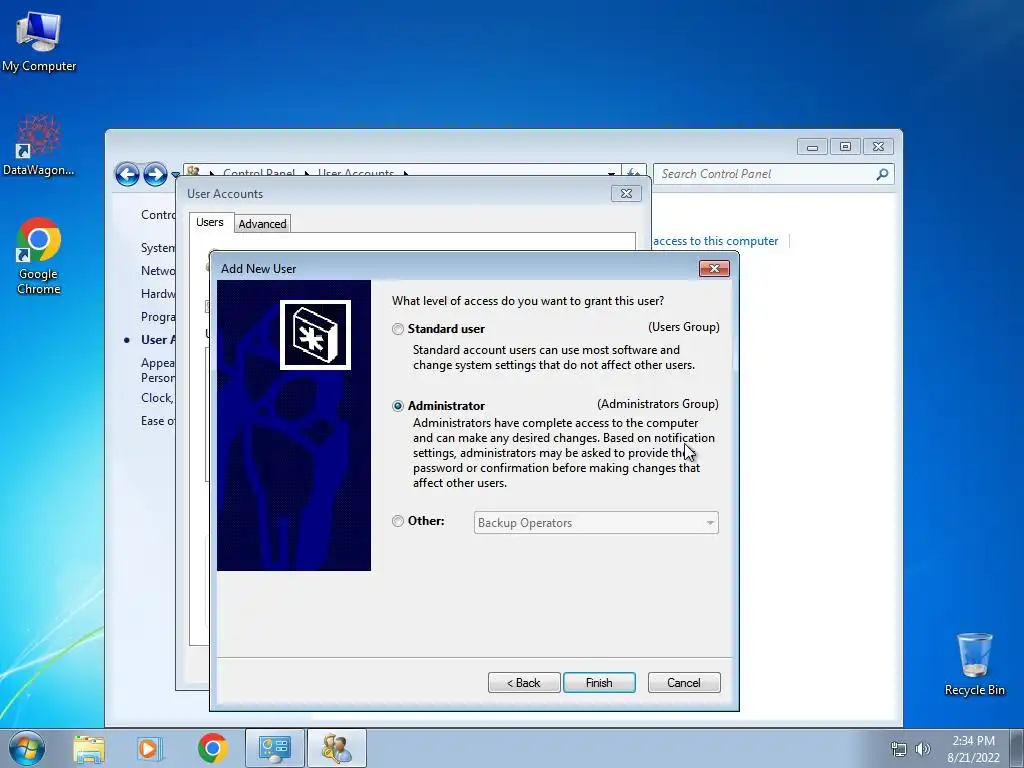Click the '(Users Group)' label
1024x768 pixels.
click(684, 327)
